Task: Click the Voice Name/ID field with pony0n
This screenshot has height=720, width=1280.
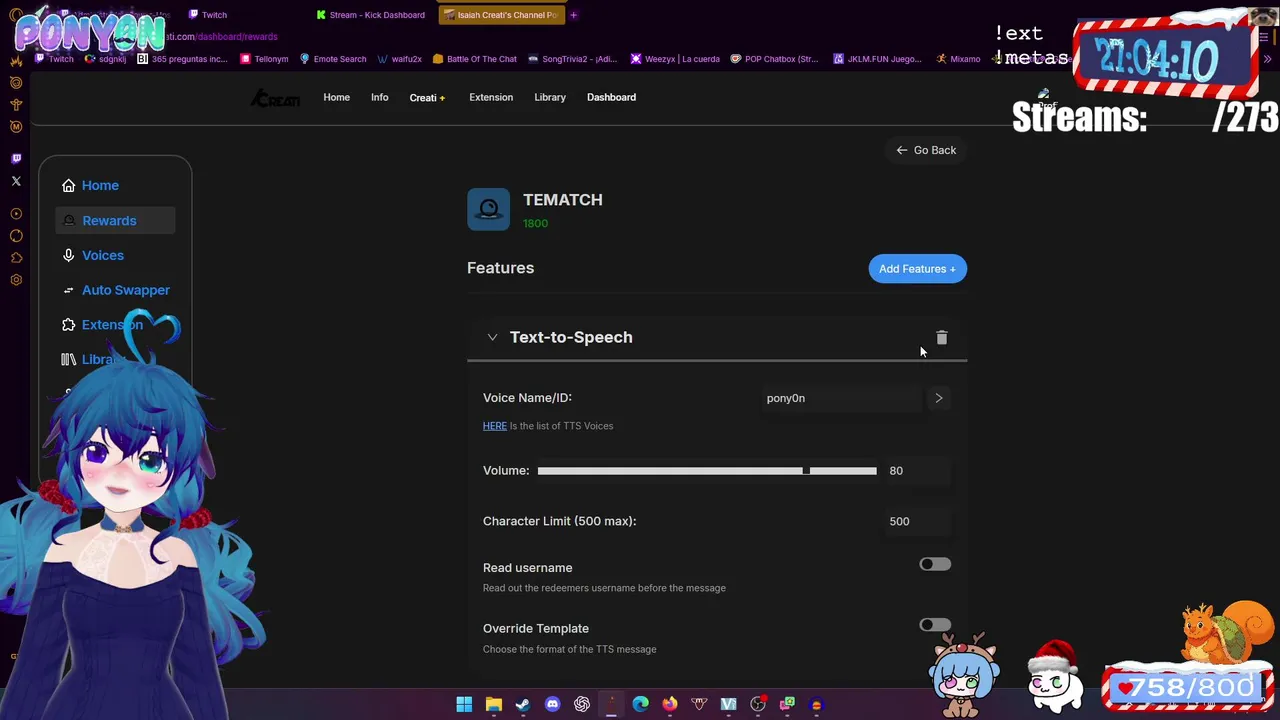Action: (841, 398)
